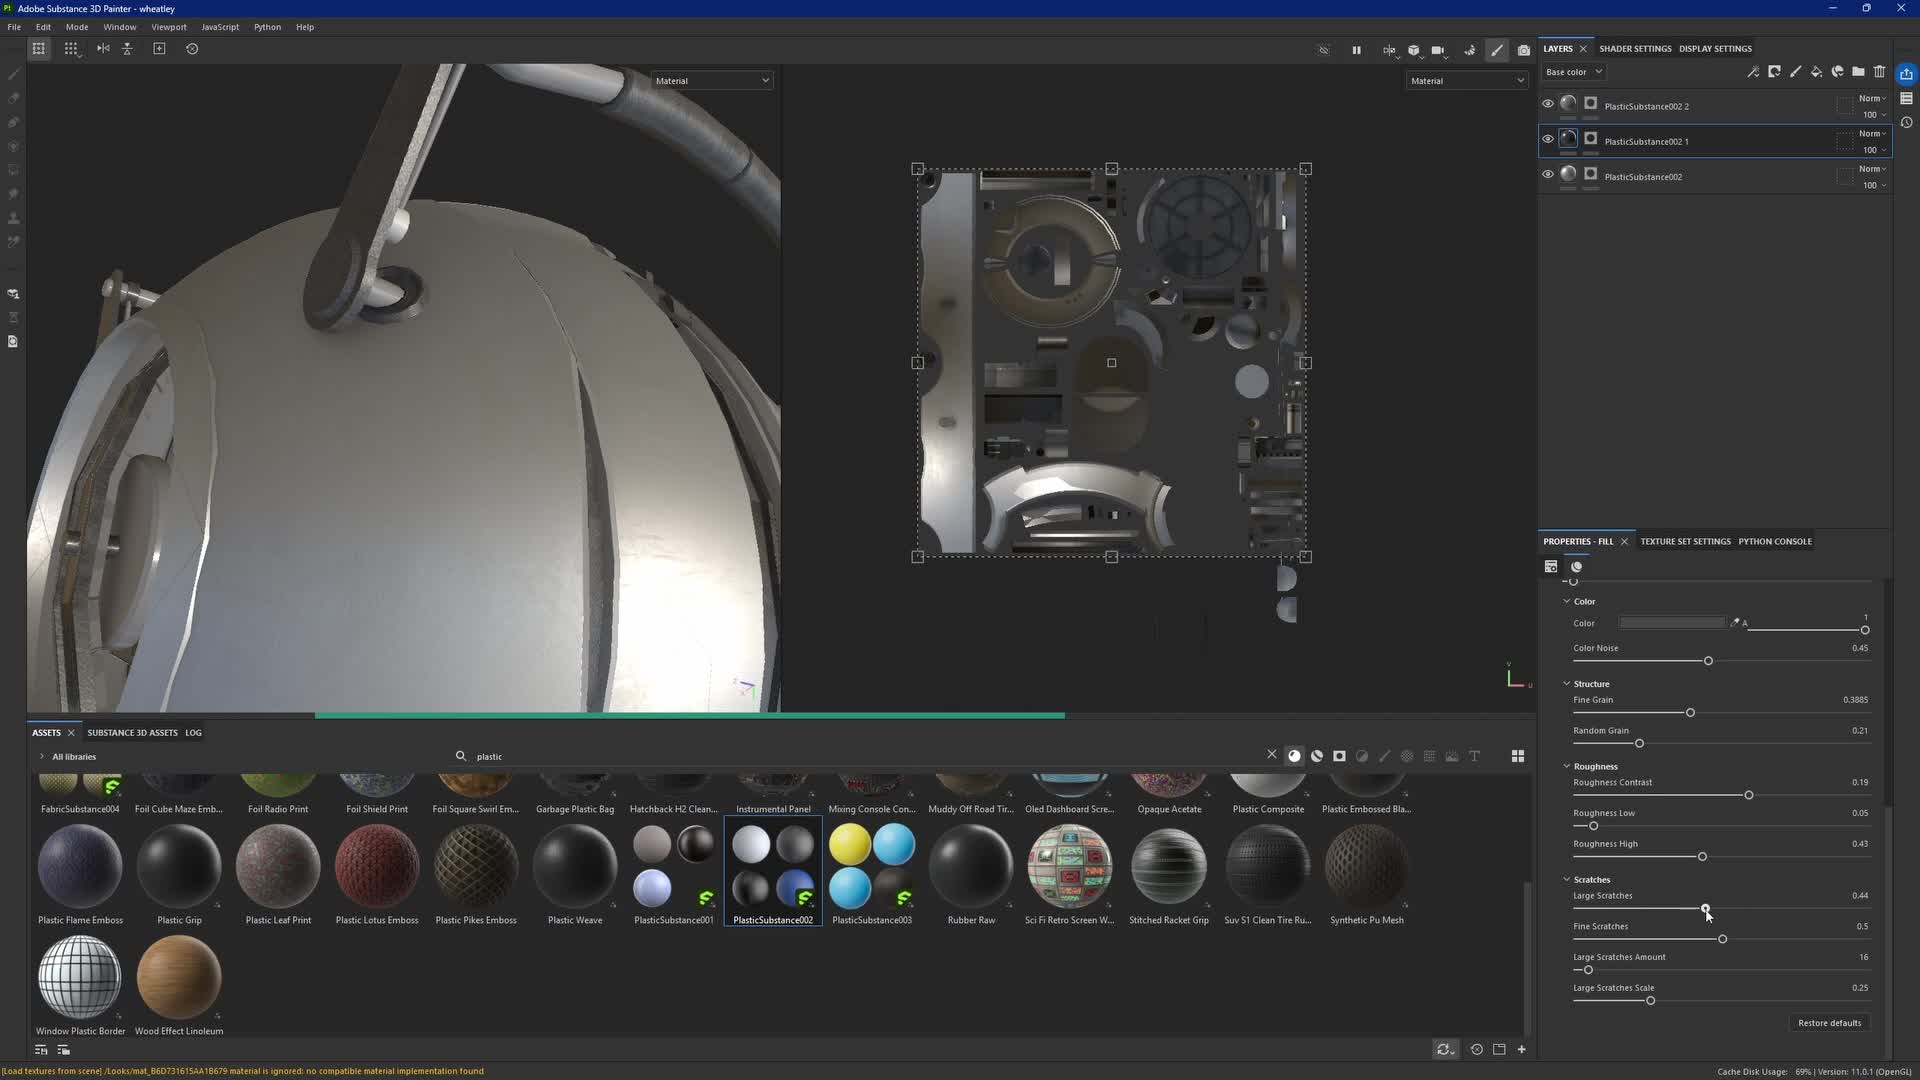
Task: Select the Eraser tool in the left toolbar
Action: (x=13, y=98)
